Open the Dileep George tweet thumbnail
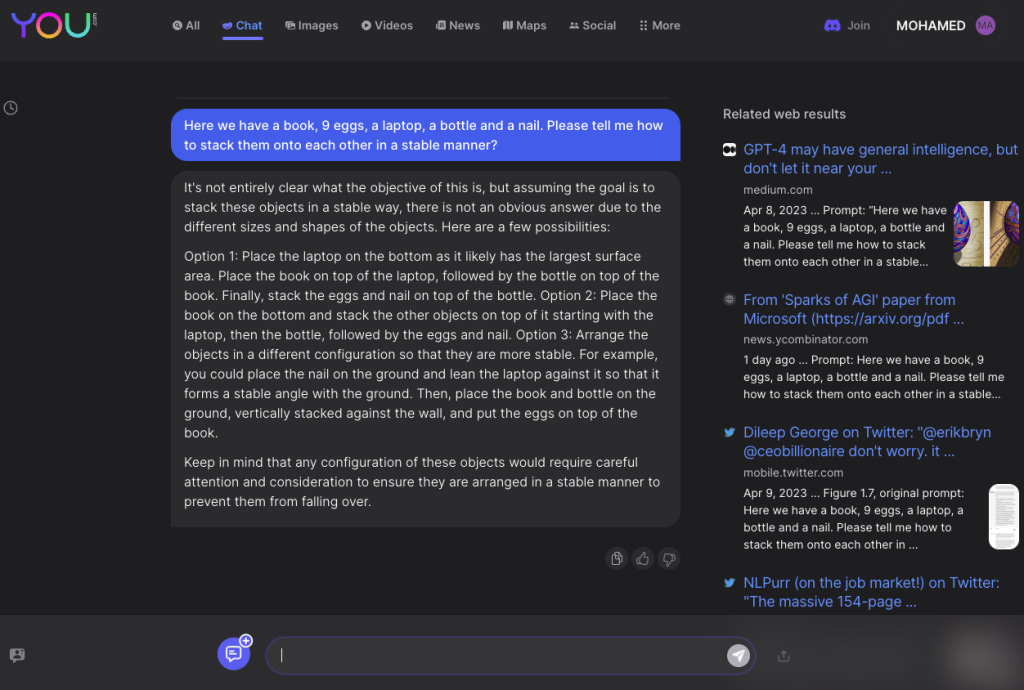The height and width of the screenshot is (690, 1024). click(1004, 516)
